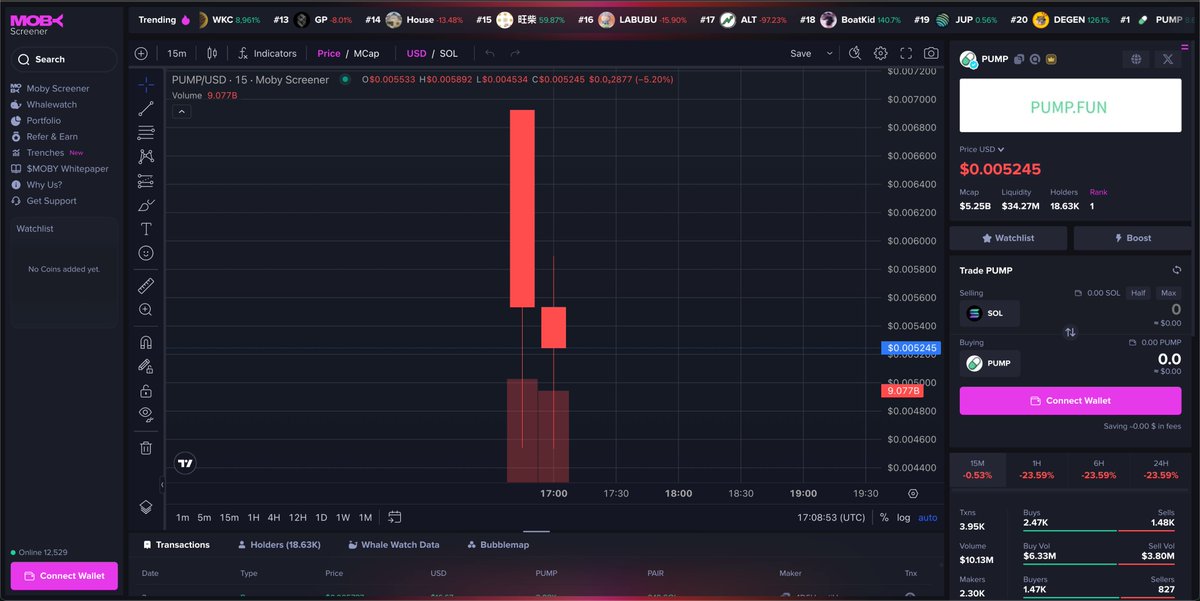Viewport: 1200px width, 601px height.
Task: Open the 15m interval dropdown in toolbar
Action: (x=177, y=53)
